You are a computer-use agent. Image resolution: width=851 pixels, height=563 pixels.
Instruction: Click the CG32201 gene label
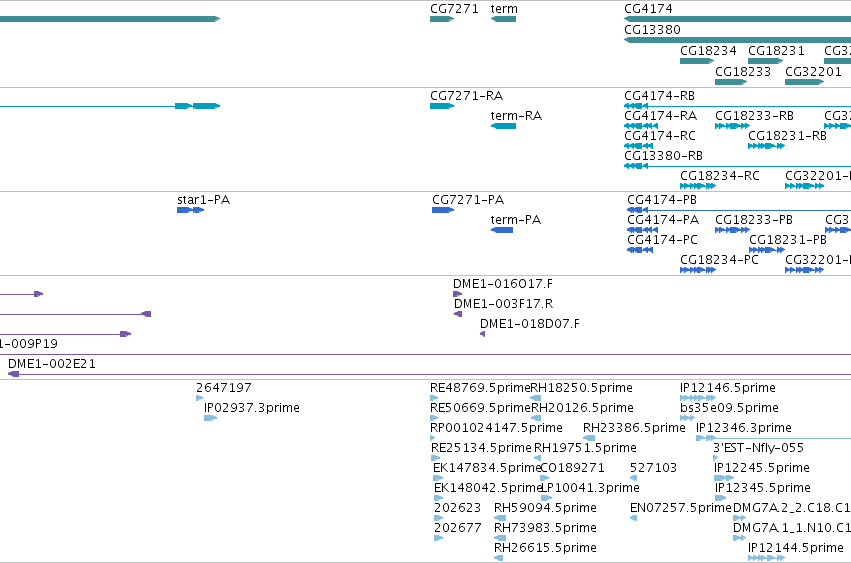813,72
